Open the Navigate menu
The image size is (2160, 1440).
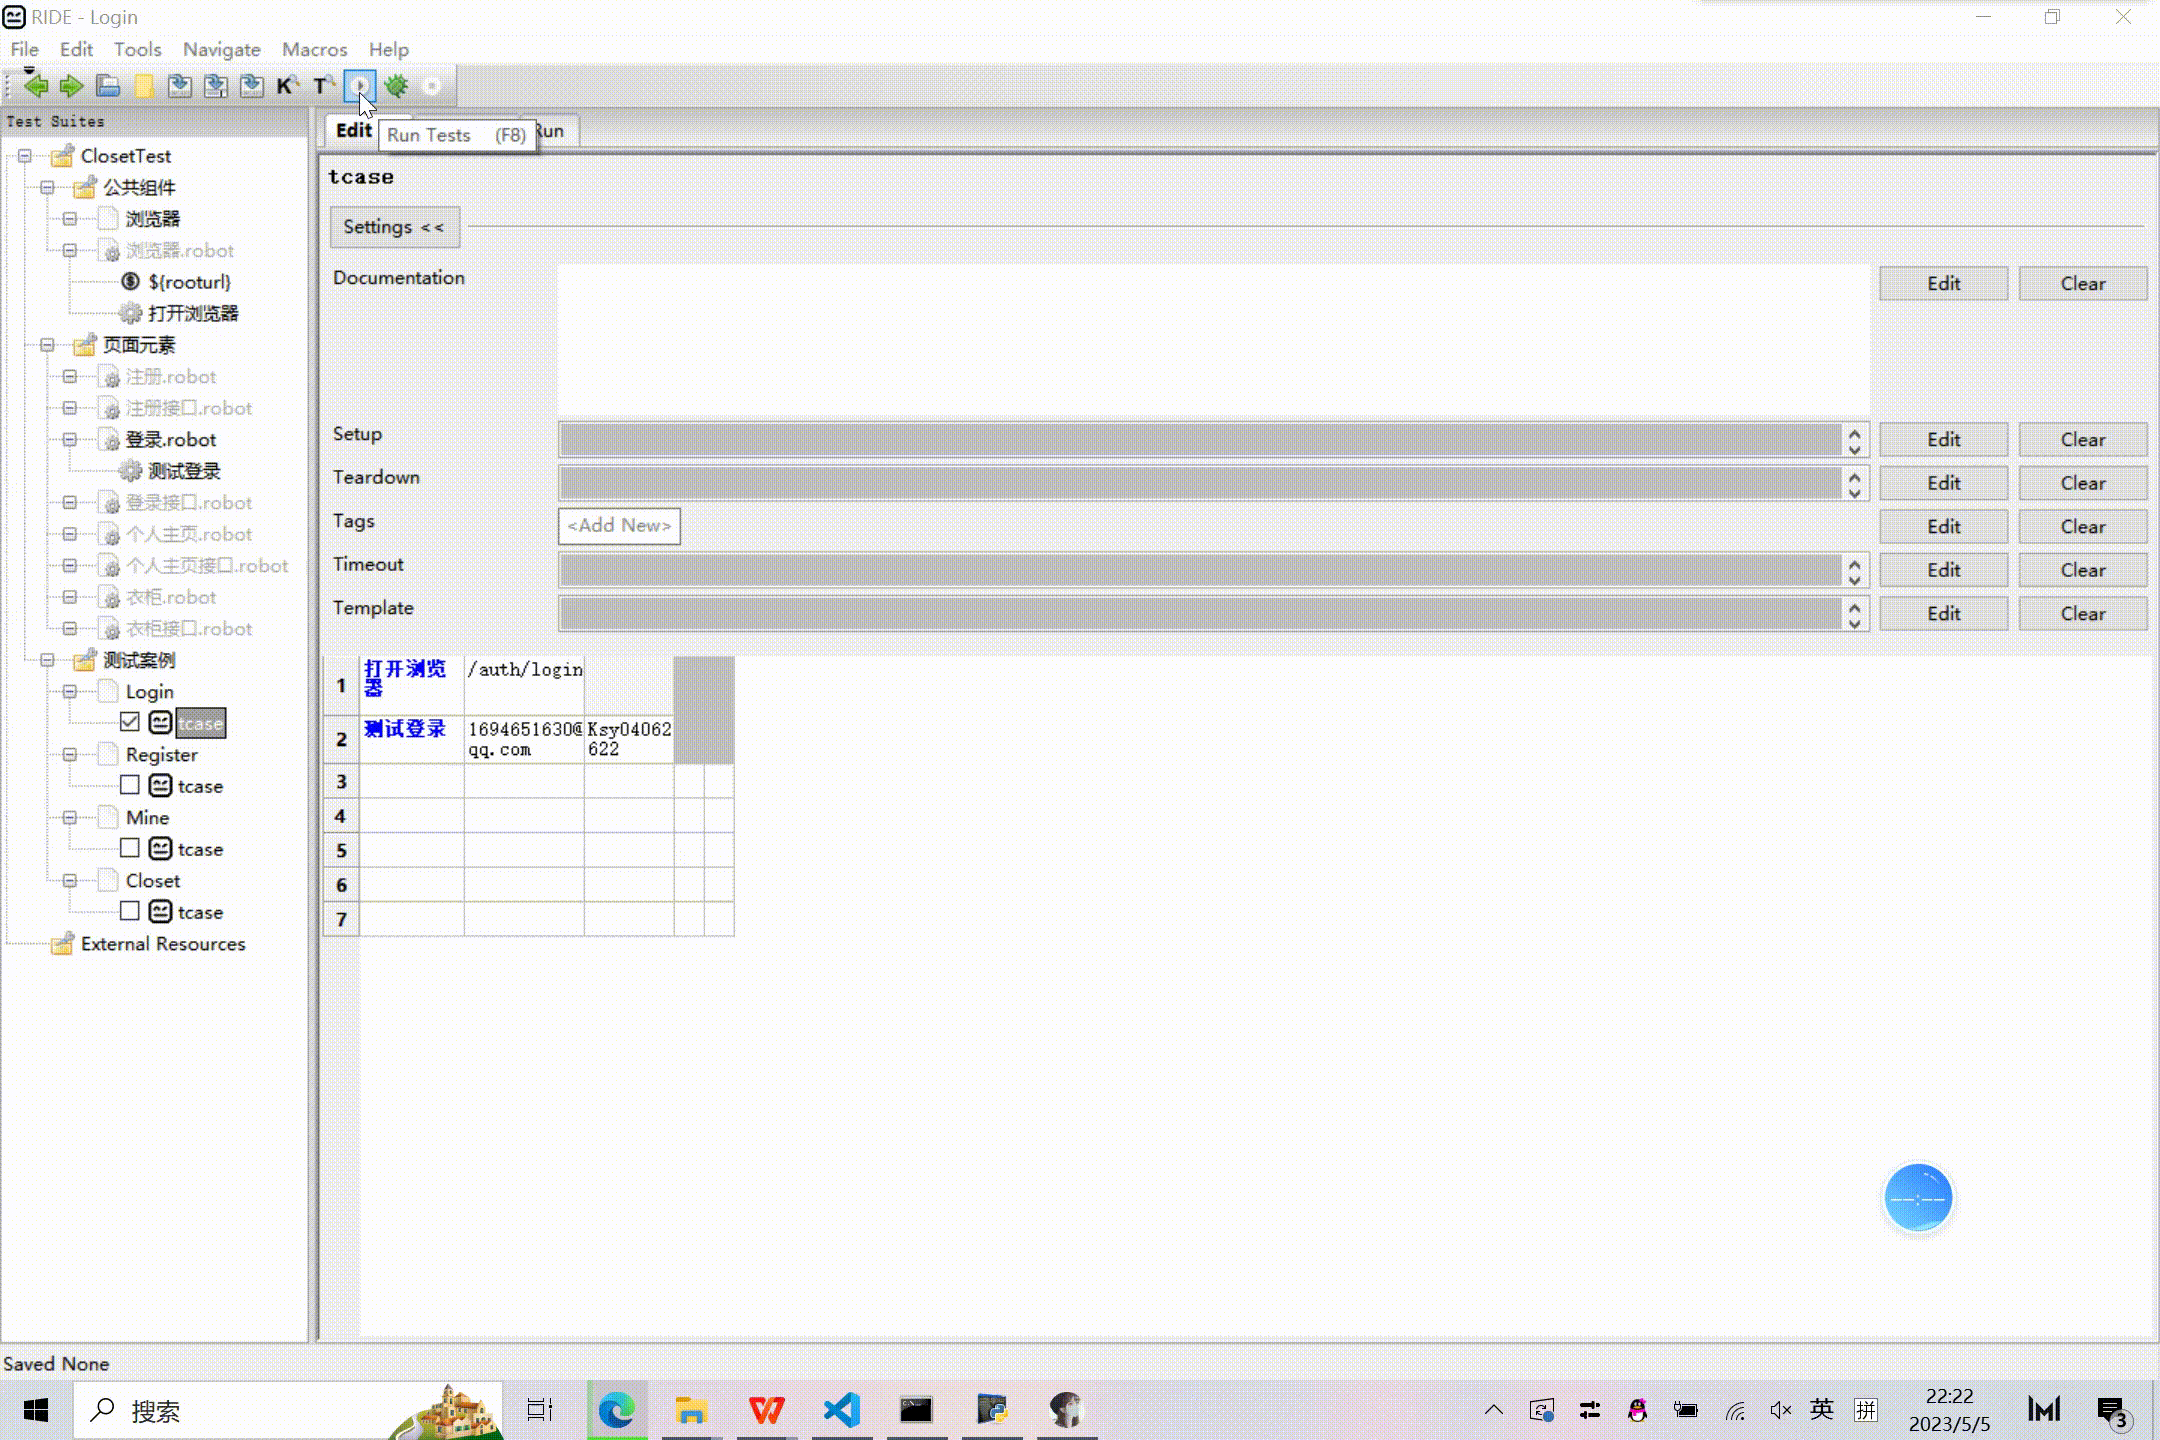(x=221, y=49)
